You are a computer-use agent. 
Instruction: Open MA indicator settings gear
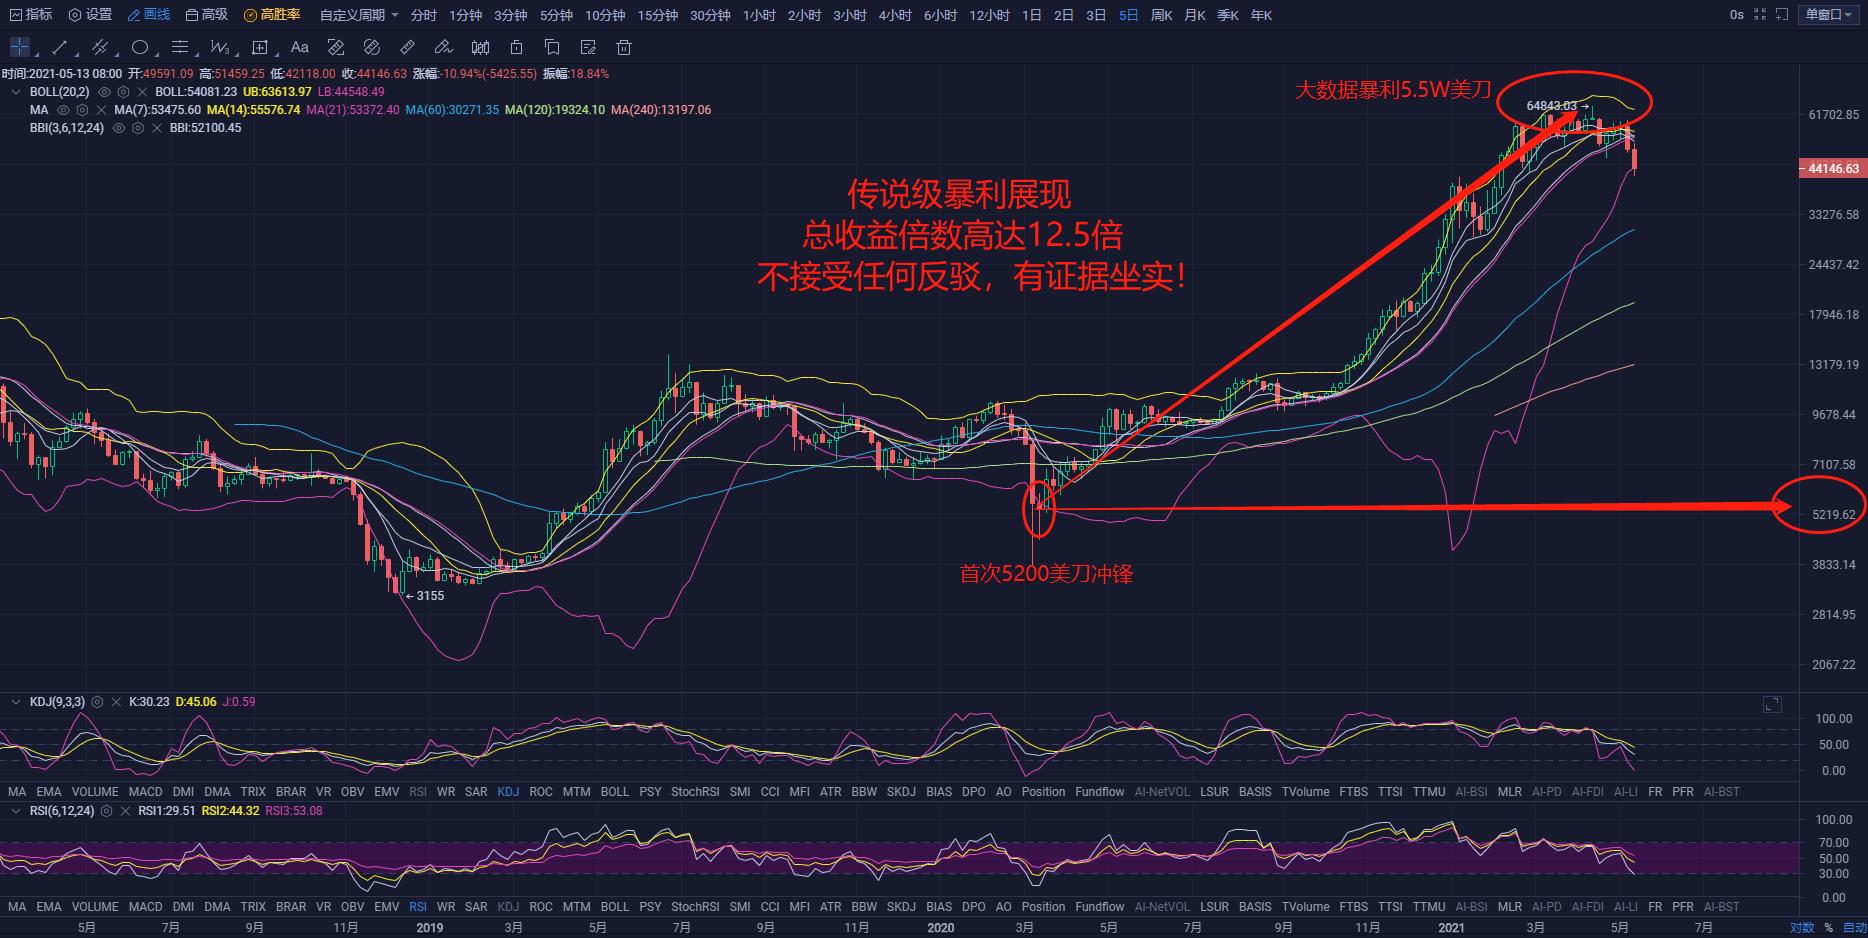point(83,110)
